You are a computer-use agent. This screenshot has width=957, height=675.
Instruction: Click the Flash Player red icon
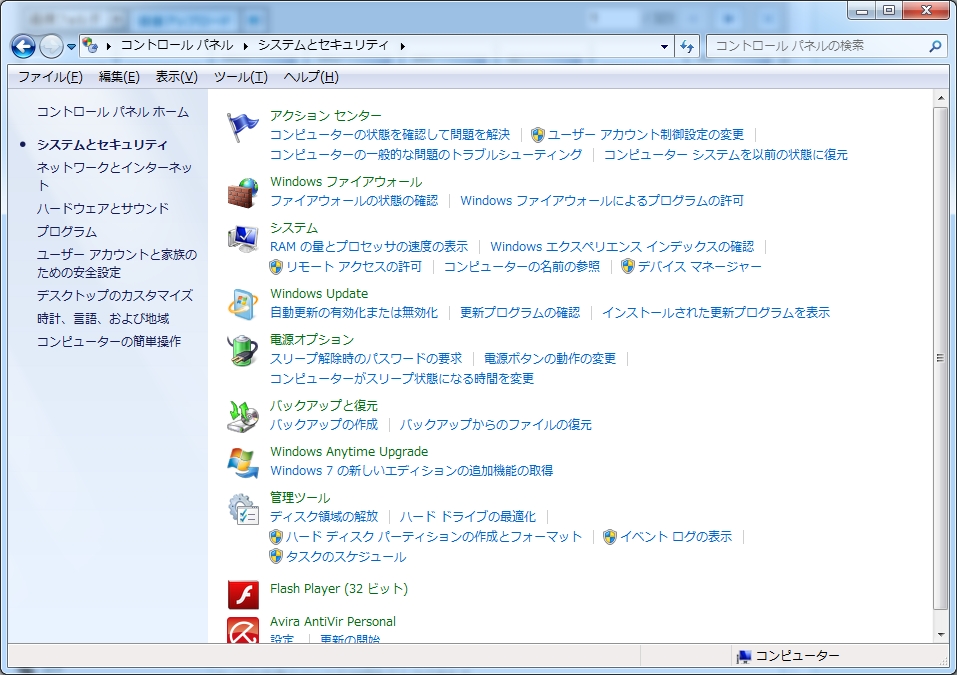click(243, 594)
